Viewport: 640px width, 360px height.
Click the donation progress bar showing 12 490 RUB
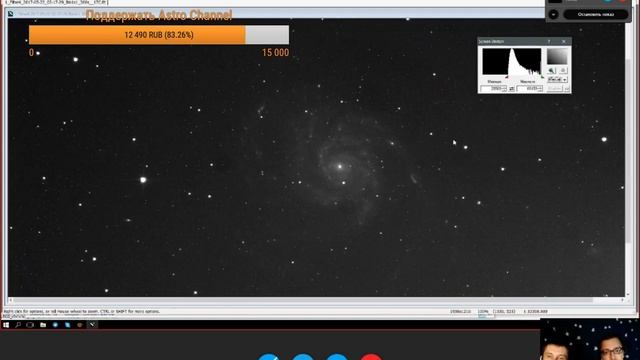[x=159, y=35]
